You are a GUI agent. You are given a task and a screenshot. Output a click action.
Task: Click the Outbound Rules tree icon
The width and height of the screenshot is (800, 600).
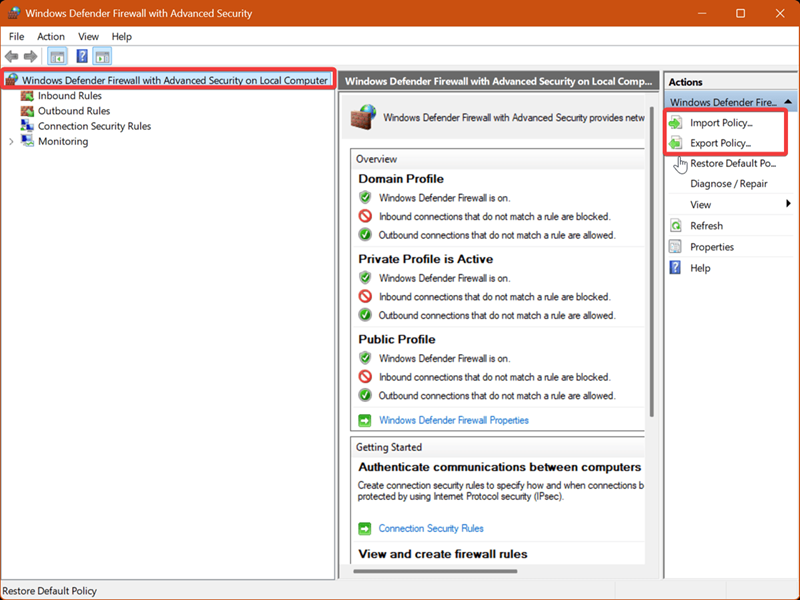27,111
